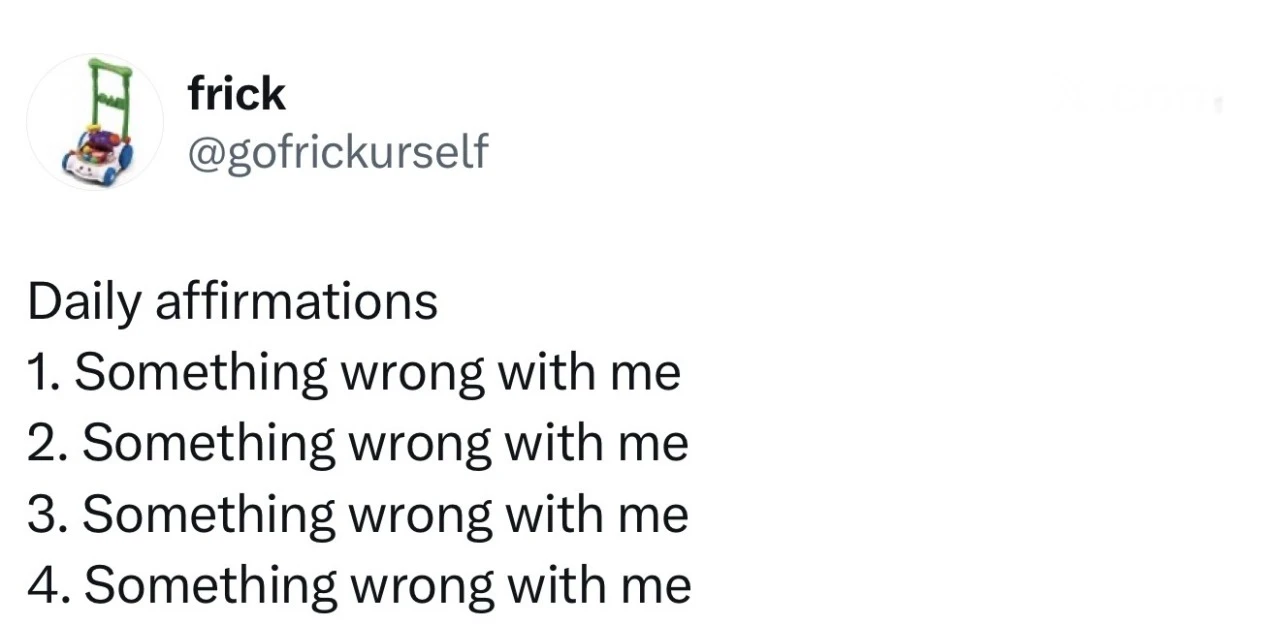The height and width of the screenshot is (625, 1280).
Task: Click the display name "frick"
Action: (236, 94)
